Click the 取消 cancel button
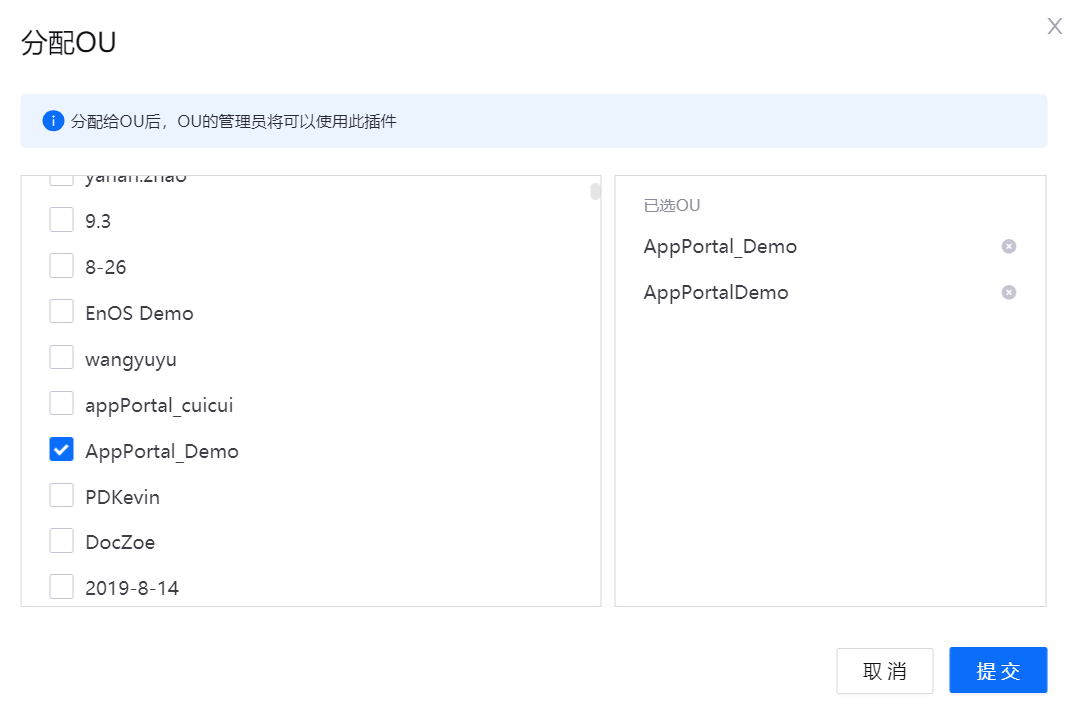This screenshot has height=704, width=1071. point(884,670)
